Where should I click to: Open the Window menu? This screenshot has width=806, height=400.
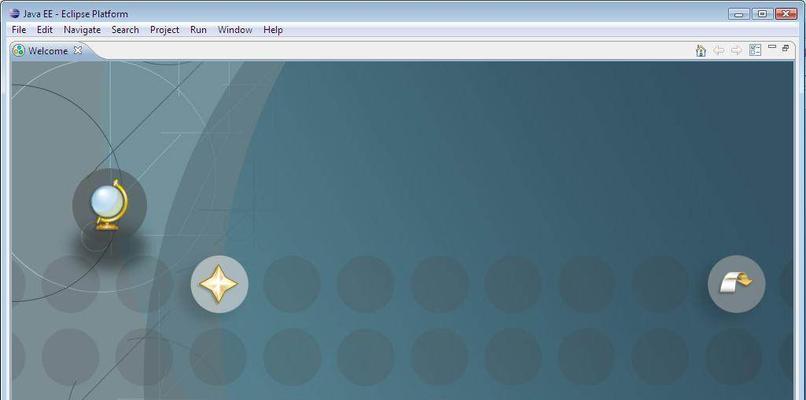click(235, 30)
